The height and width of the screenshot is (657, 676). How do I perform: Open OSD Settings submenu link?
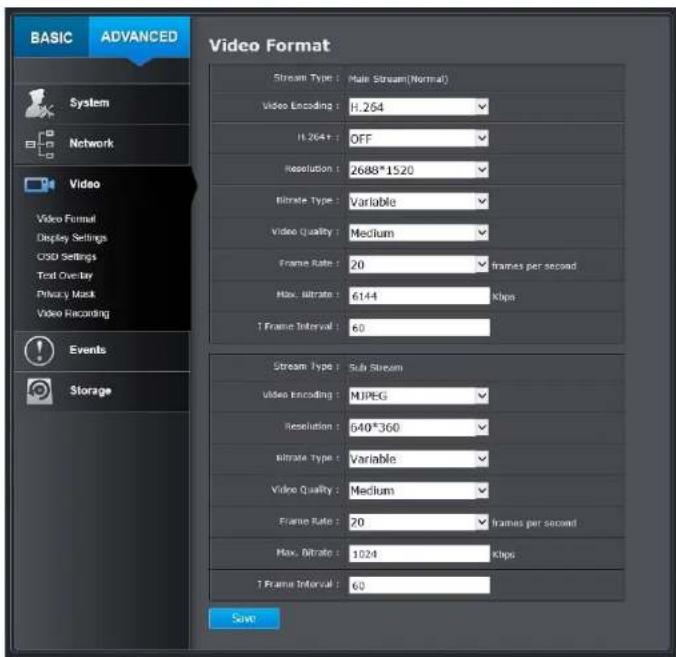(66, 257)
